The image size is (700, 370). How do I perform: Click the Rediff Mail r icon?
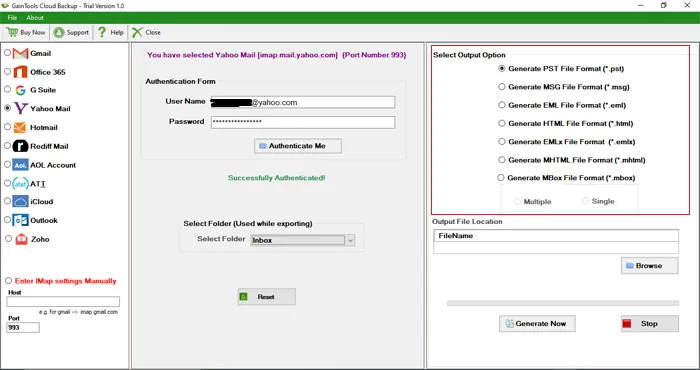[21, 146]
